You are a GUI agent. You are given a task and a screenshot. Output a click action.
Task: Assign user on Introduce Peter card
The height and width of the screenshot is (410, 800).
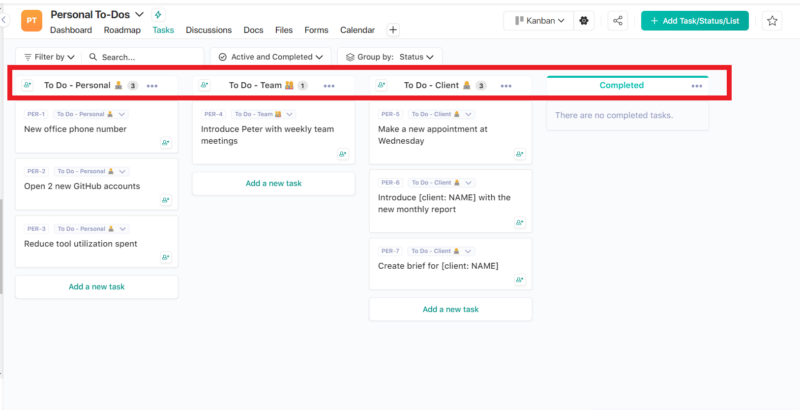pos(342,153)
